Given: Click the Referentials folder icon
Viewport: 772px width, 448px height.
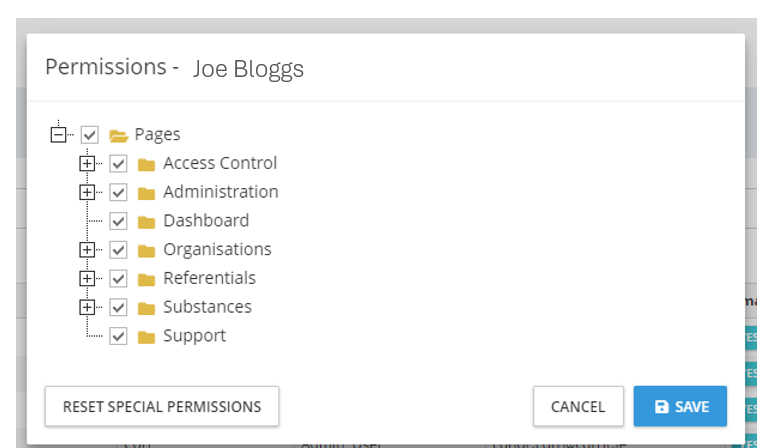Looking at the screenshot, I should (x=147, y=279).
